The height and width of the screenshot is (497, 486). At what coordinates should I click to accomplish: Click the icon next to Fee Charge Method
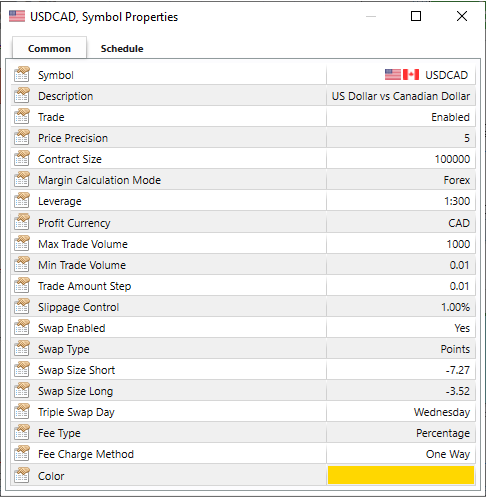[22, 453]
